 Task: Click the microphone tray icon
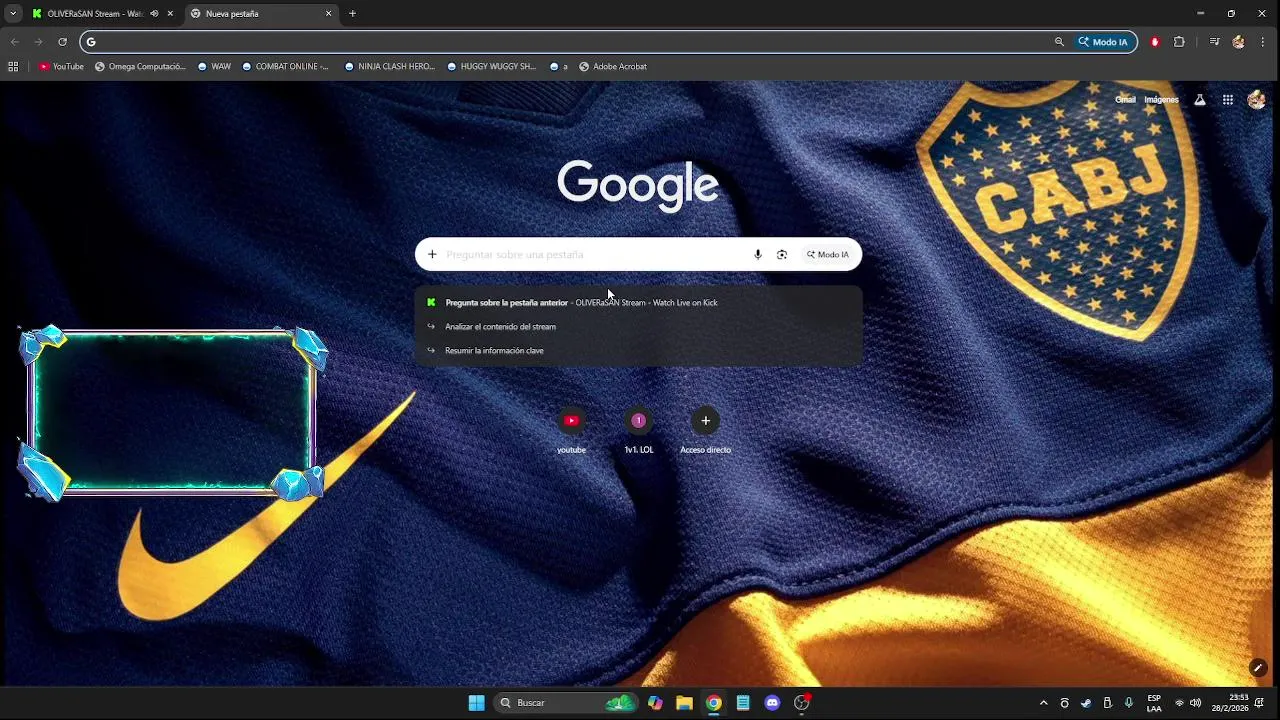1129,703
